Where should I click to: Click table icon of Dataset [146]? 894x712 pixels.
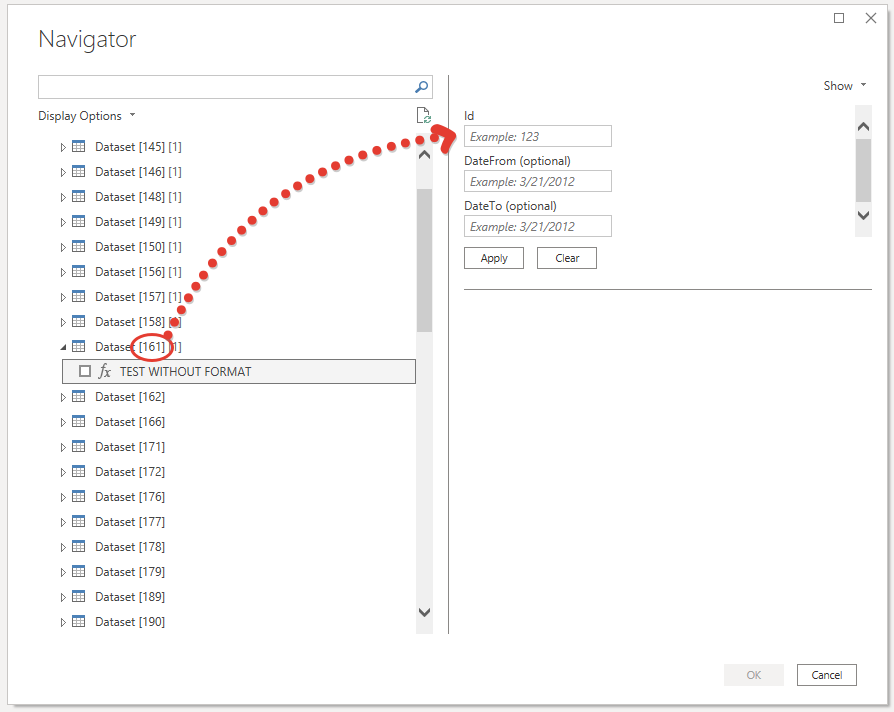79,172
